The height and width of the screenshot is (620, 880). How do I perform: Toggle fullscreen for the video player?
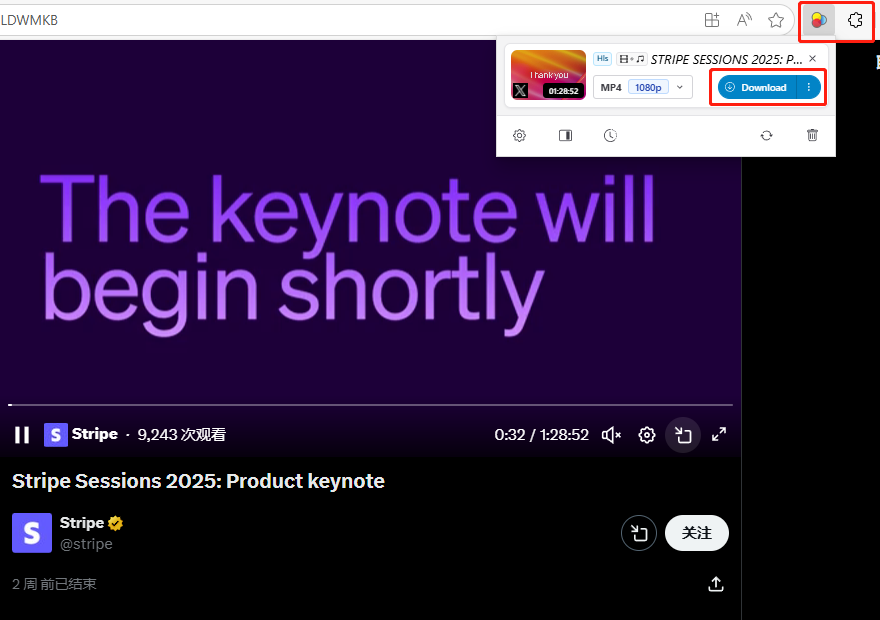click(719, 434)
